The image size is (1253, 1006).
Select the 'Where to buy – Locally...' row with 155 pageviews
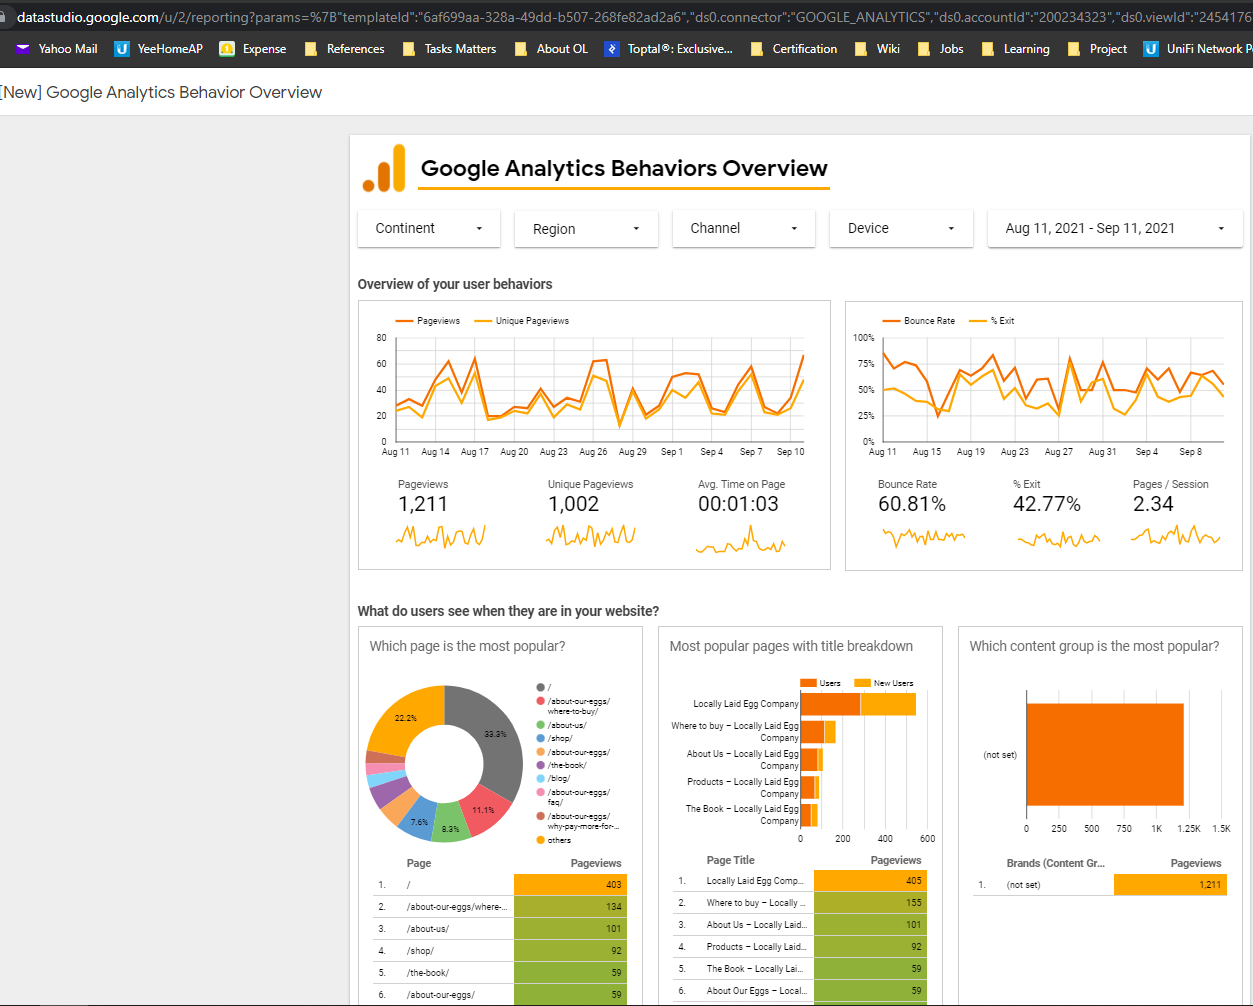coord(800,903)
